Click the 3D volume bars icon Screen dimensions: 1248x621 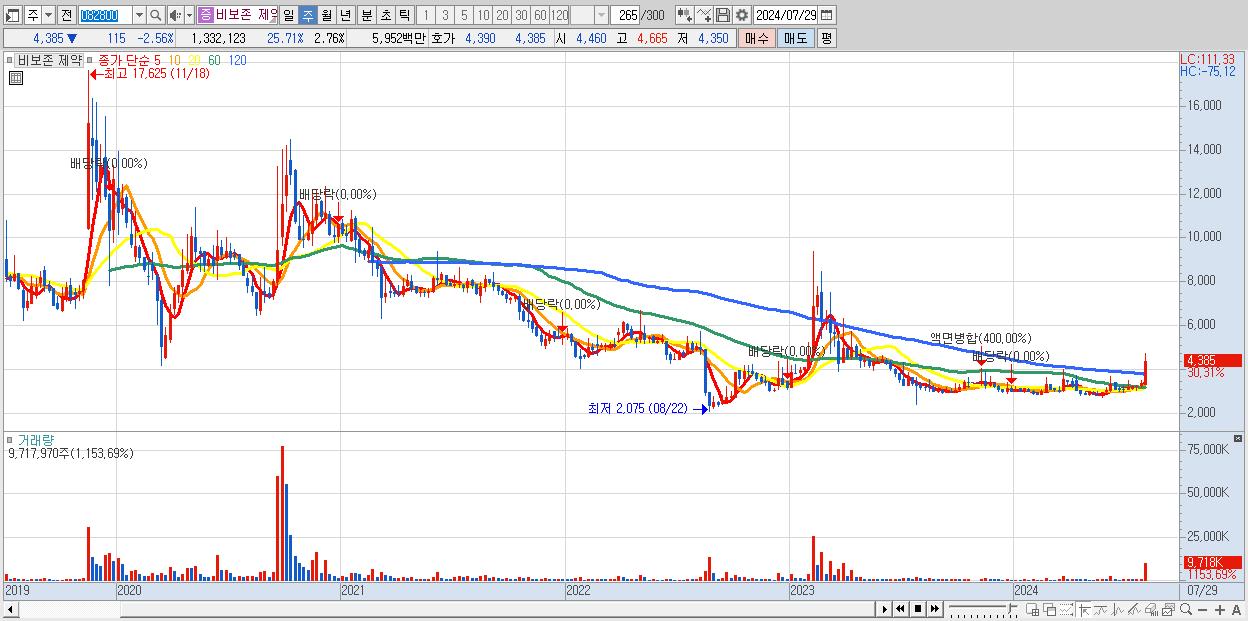(1152, 609)
